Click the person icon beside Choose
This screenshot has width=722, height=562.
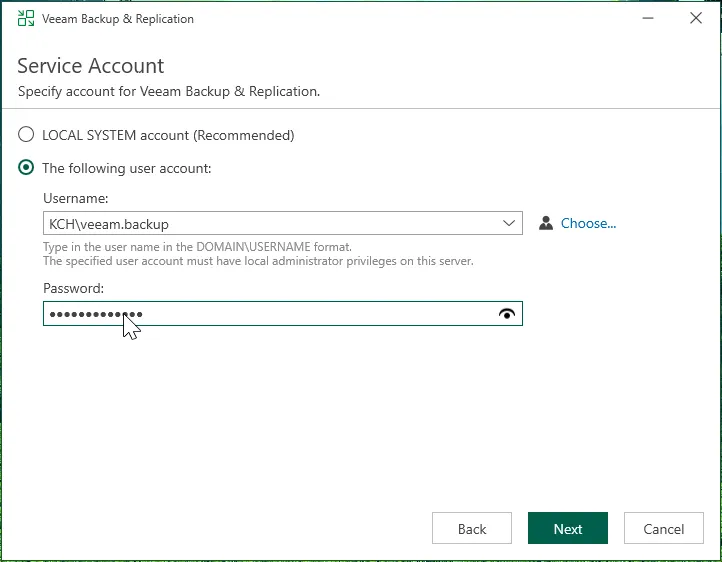click(x=546, y=223)
